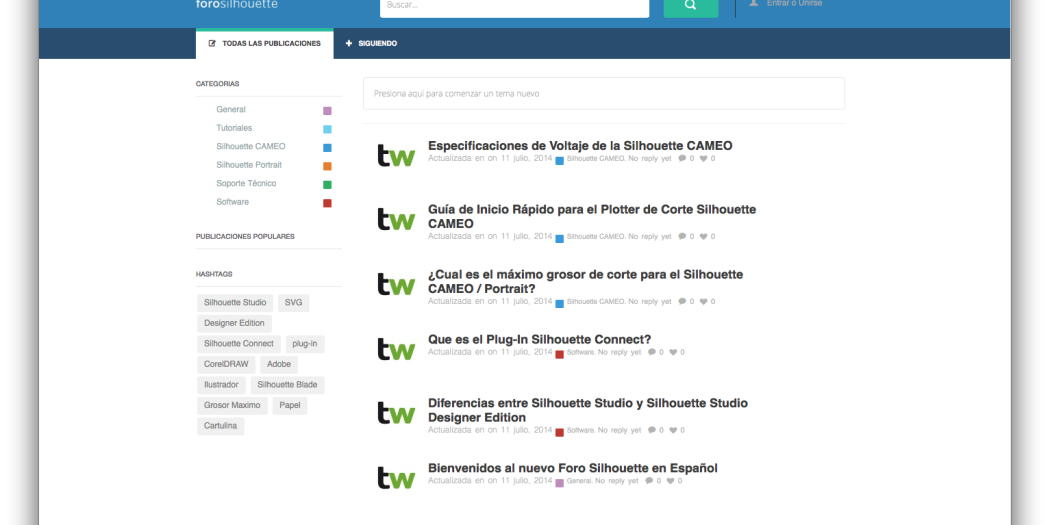Viewport: 1050px width, 525px height.
Task: Open avatar of Plug-In Silhouette Connect post
Action: pos(396,348)
